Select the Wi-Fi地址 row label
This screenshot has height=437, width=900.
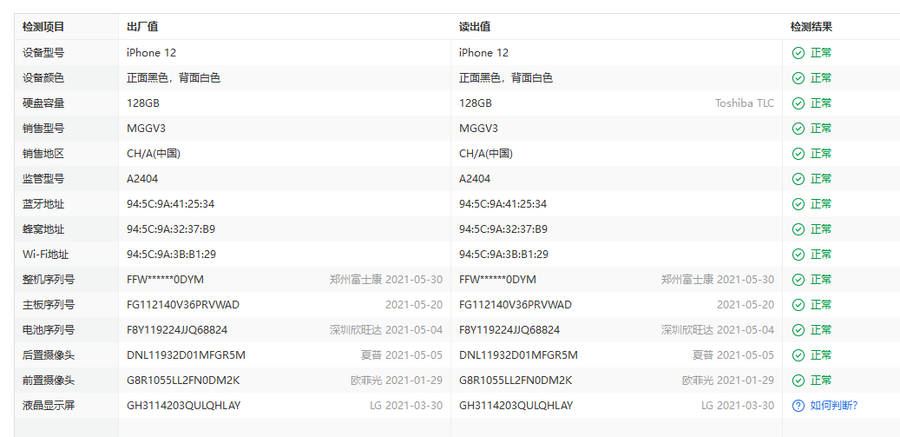coord(46,254)
